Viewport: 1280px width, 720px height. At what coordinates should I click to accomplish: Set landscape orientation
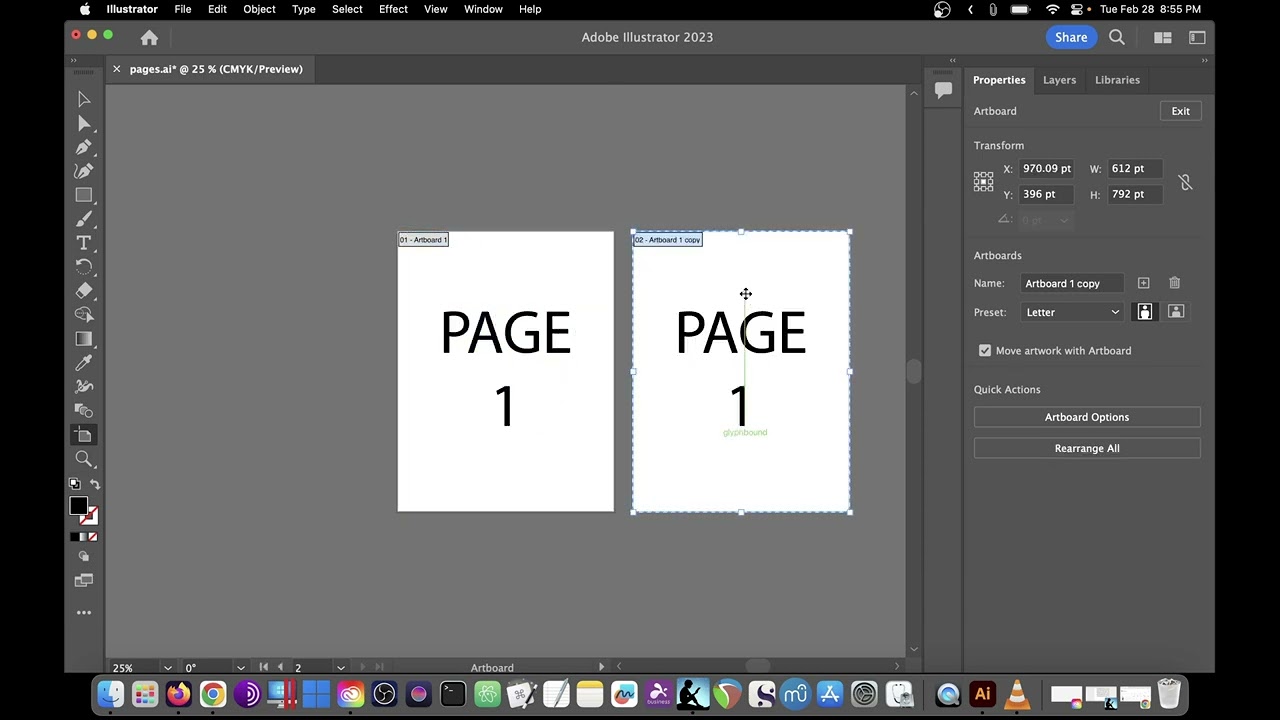click(1176, 312)
